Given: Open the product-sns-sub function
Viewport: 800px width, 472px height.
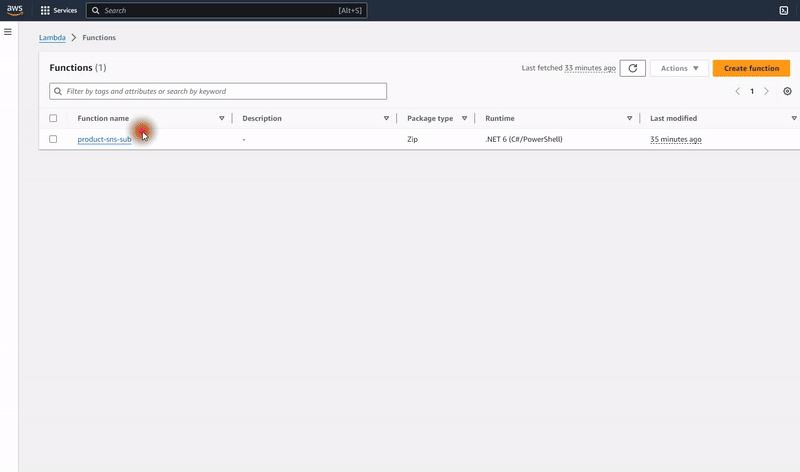Looking at the screenshot, I should coord(104,139).
